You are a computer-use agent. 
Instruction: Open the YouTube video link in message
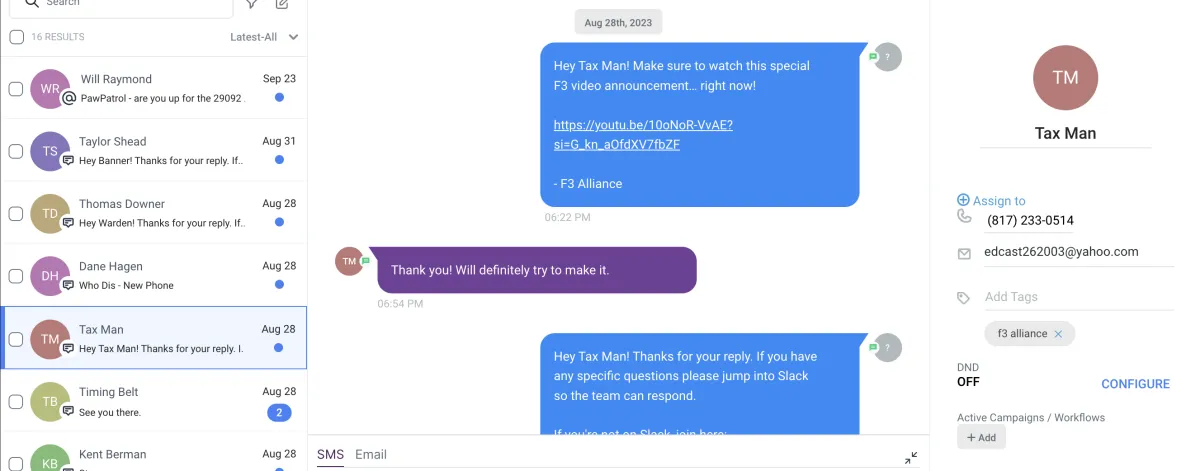pyautogui.click(x=643, y=134)
